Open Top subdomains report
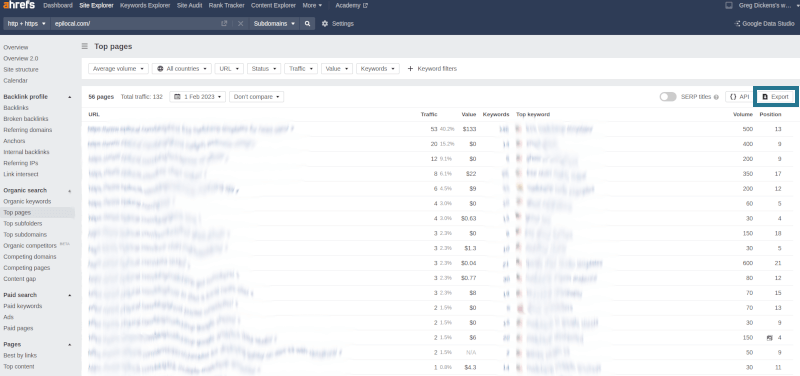 tap(25, 235)
